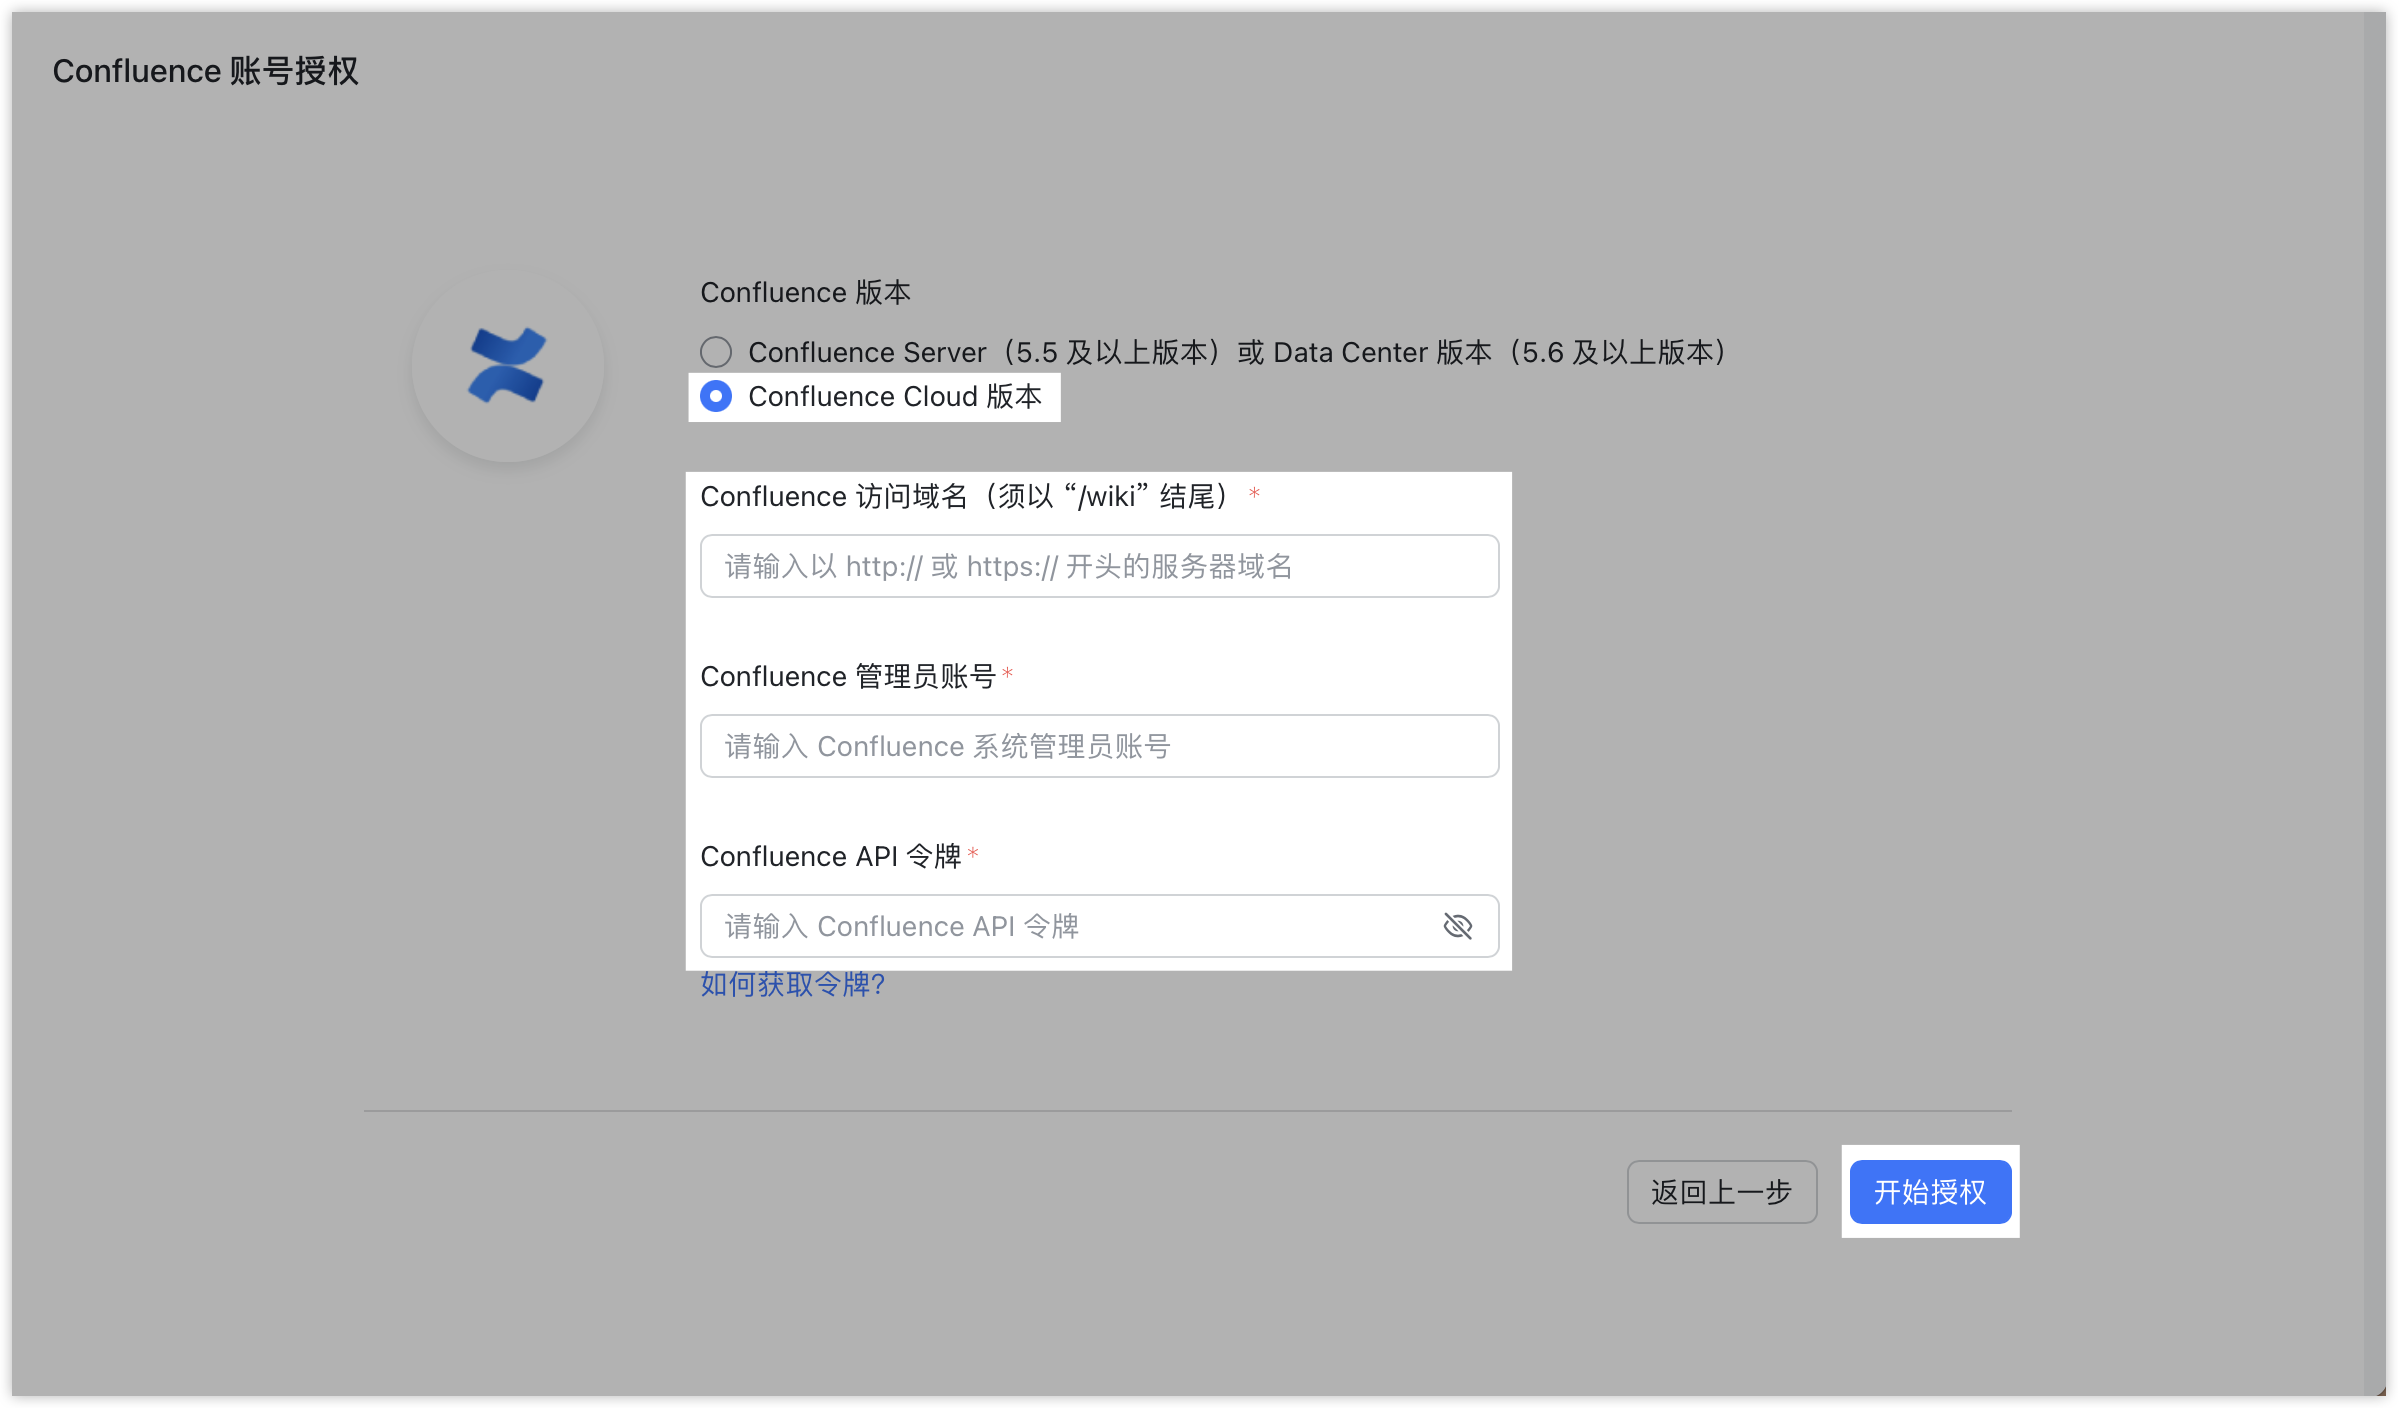Select the Confluence Cloud 版本 radio option
The image size is (2398, 1408).
tap(716, 396)
